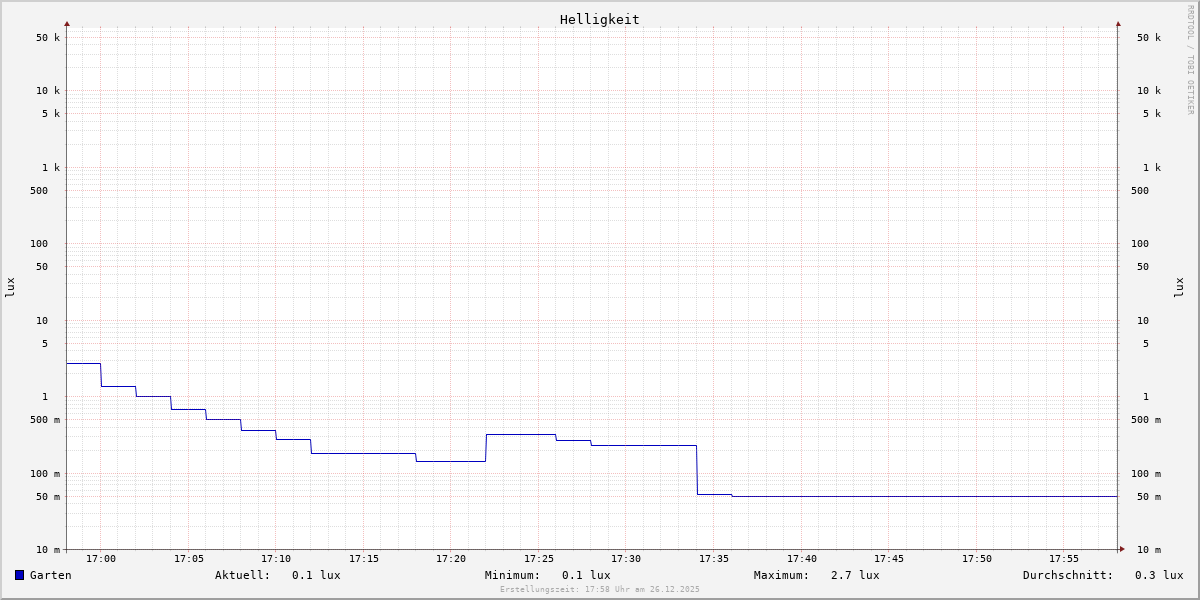
Task: Click the 17:25 time axis label
Action: (x=539, y=559)
